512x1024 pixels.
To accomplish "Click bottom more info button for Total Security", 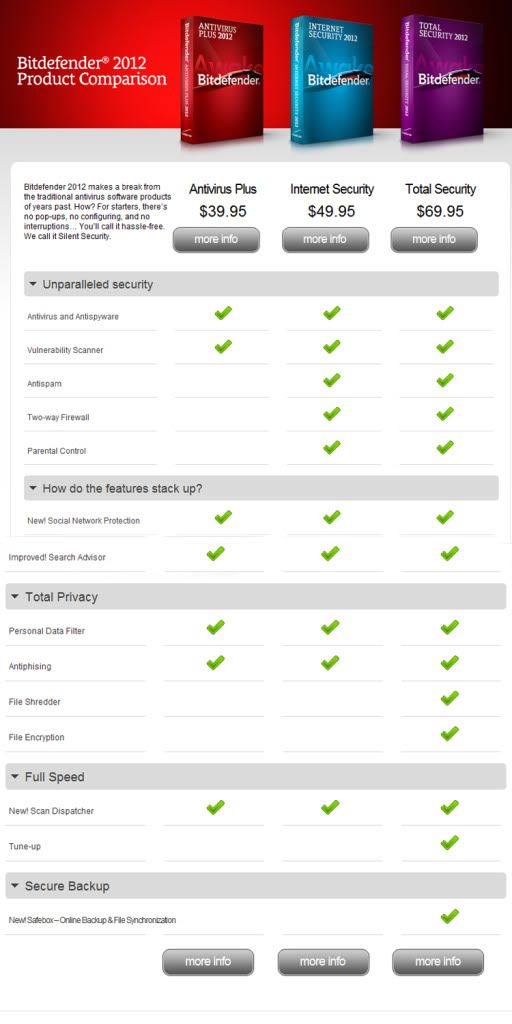I will [x=438, y=962].
